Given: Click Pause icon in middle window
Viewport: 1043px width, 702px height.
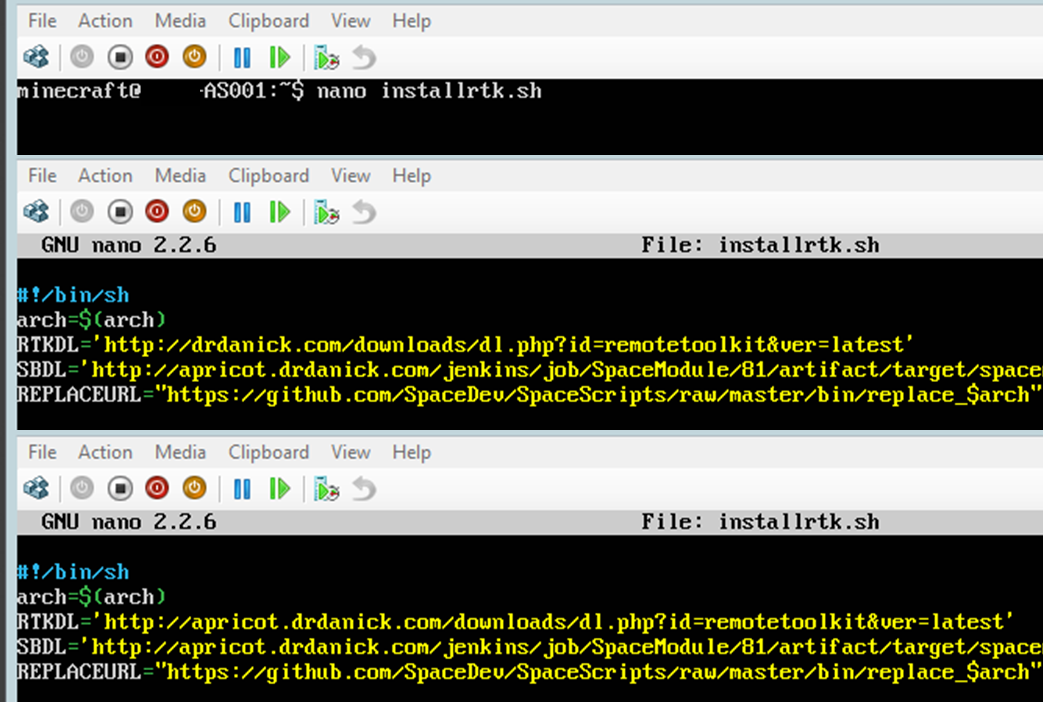Looking at the screenshot, I should [242, 213].
